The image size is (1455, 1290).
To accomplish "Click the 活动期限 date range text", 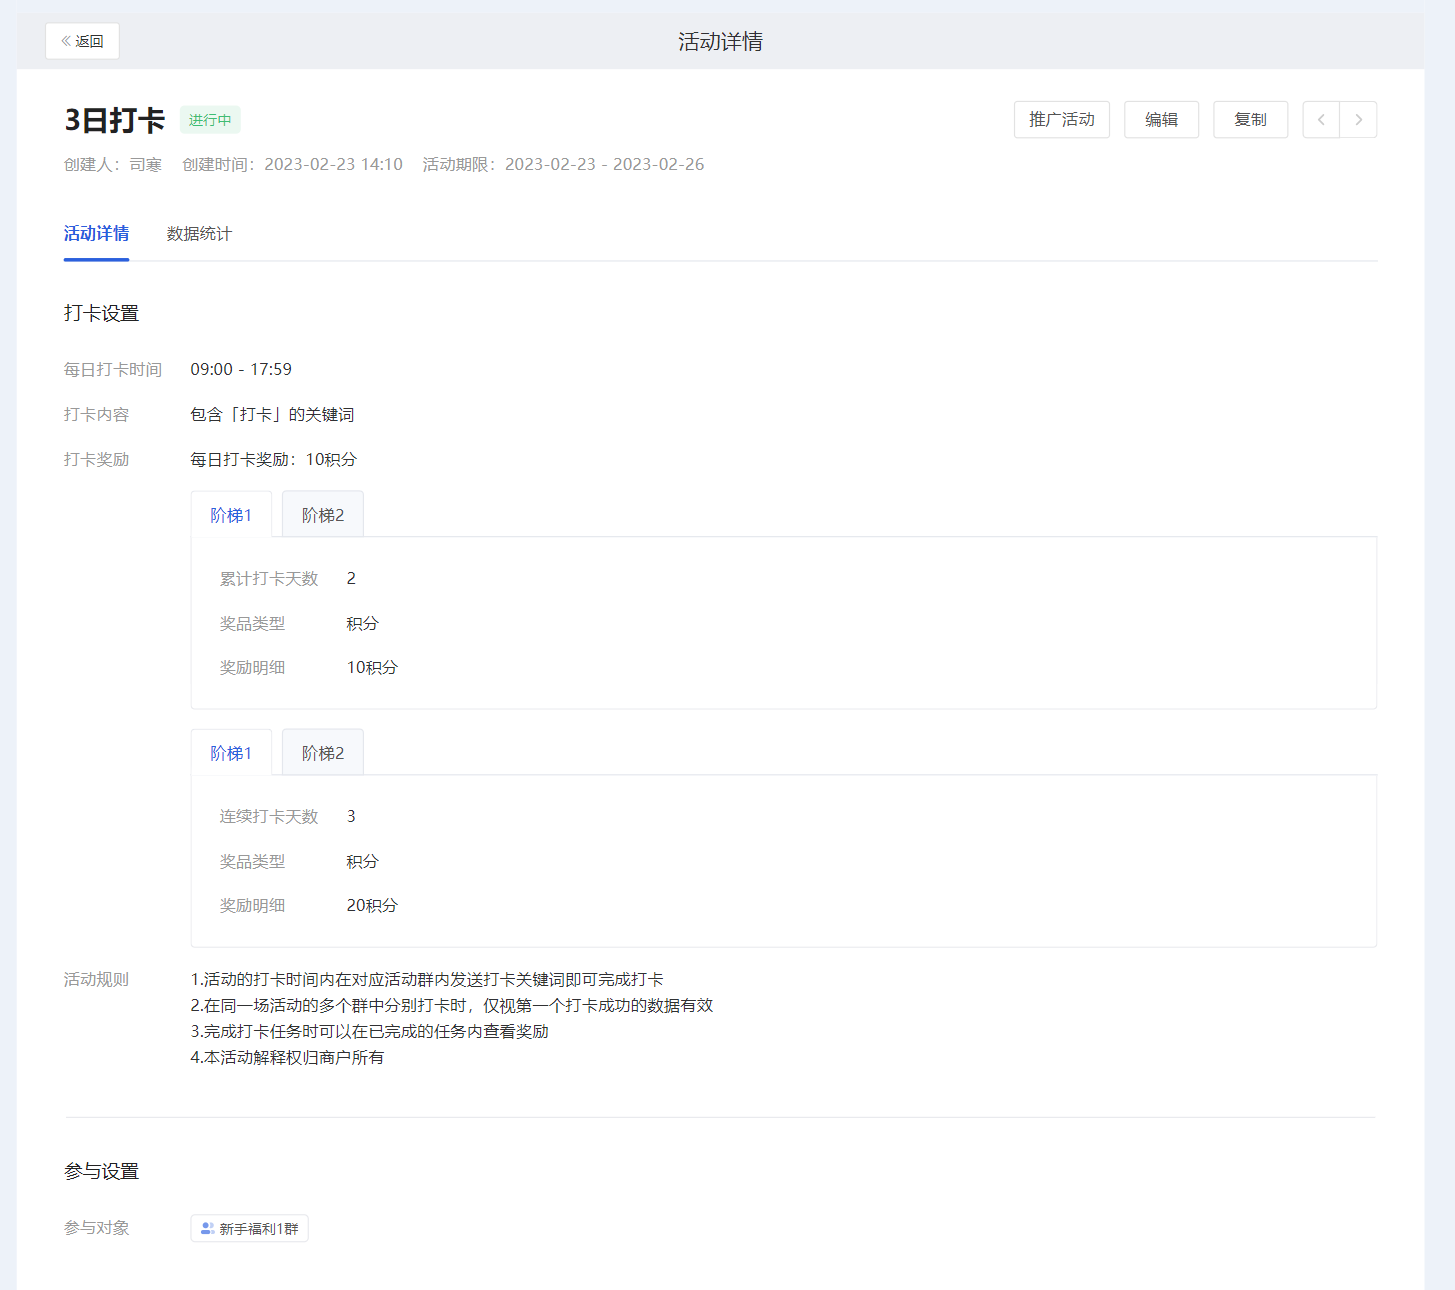I will (604, 164).
